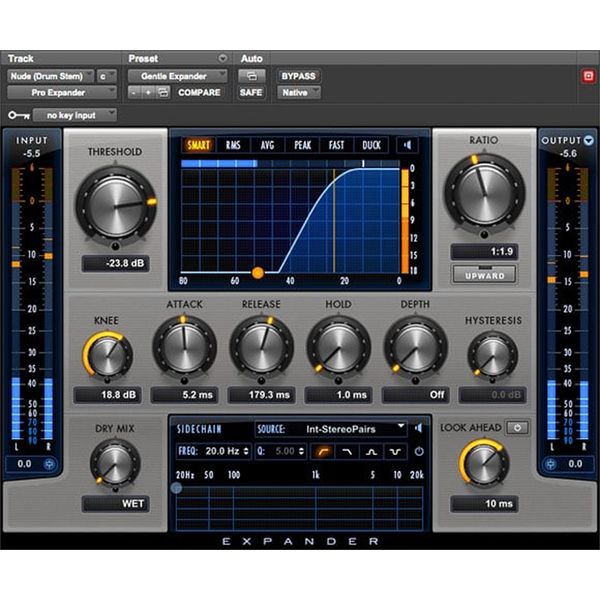Toggle the Look Ahead power button
The height and width of the screenshot is (600, 600).
click(517, 428)
